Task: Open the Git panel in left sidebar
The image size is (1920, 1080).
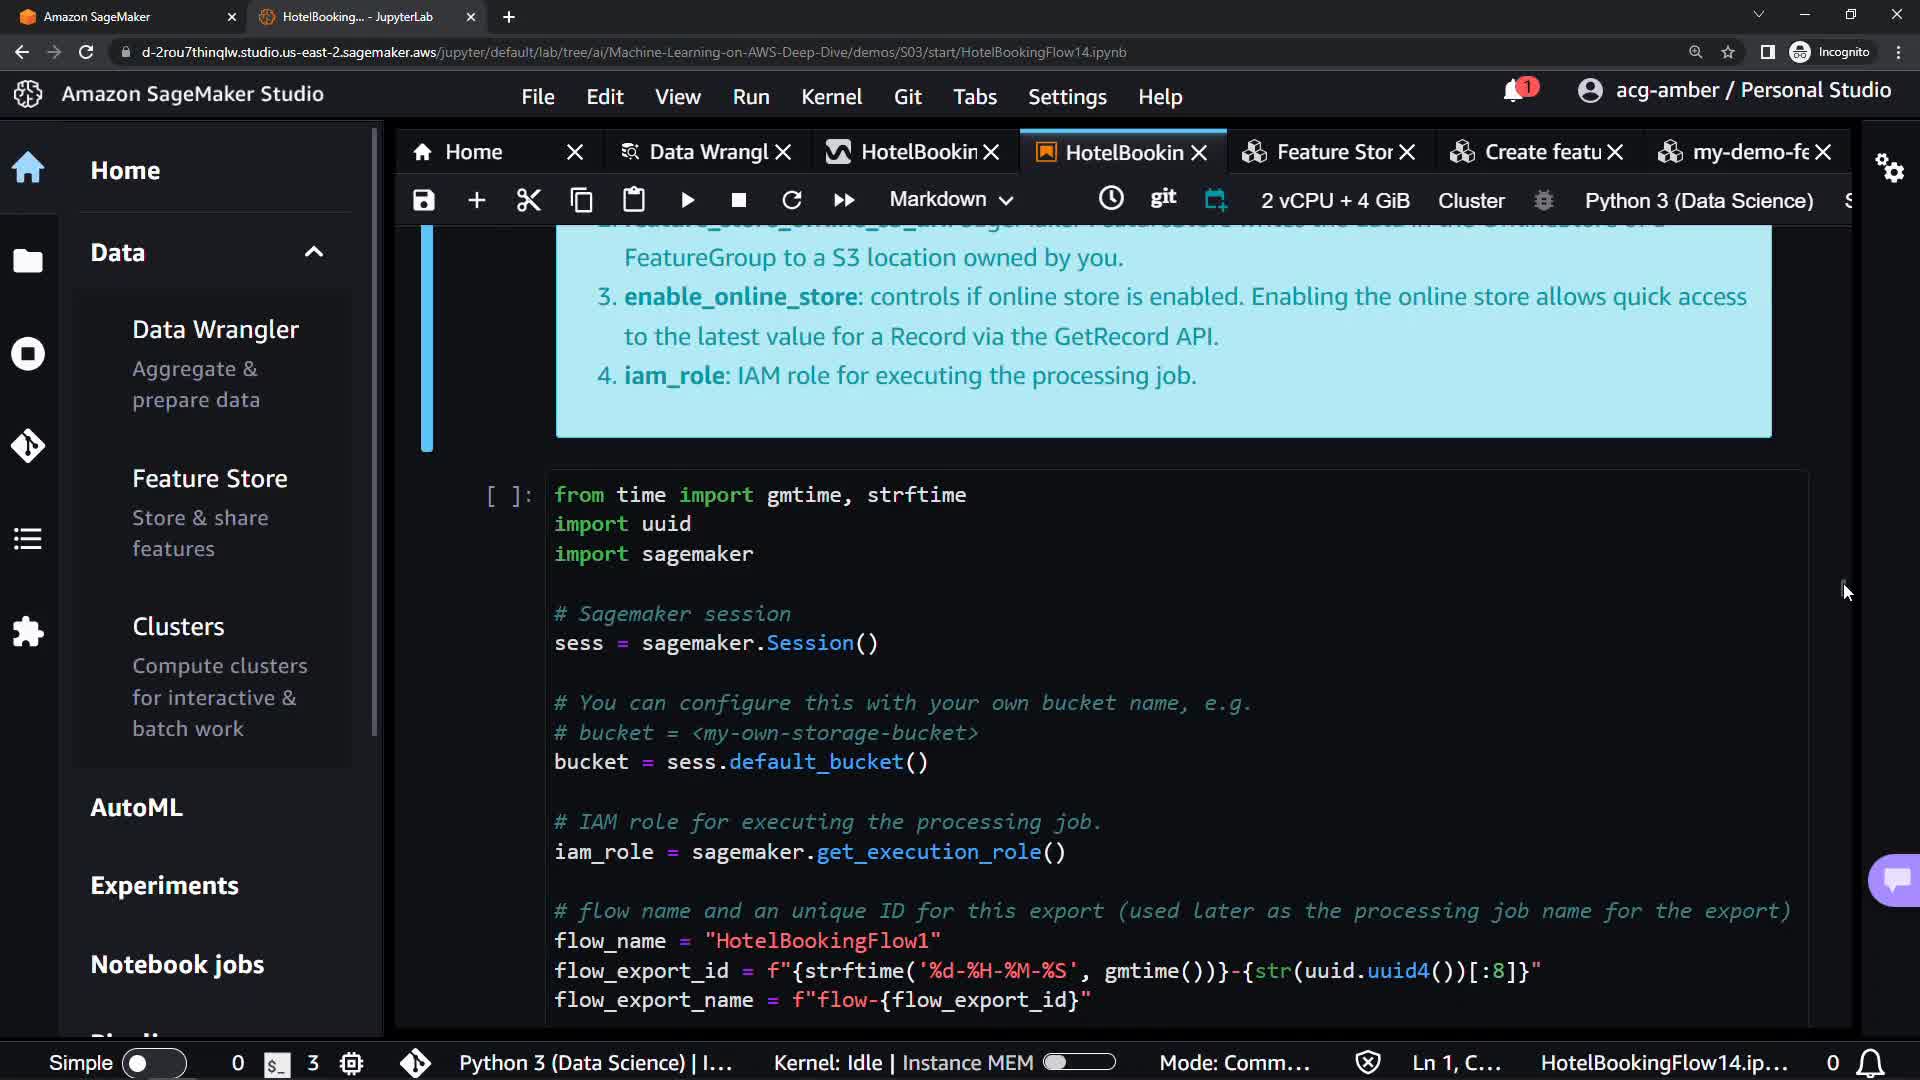Action: coord(28,445)
